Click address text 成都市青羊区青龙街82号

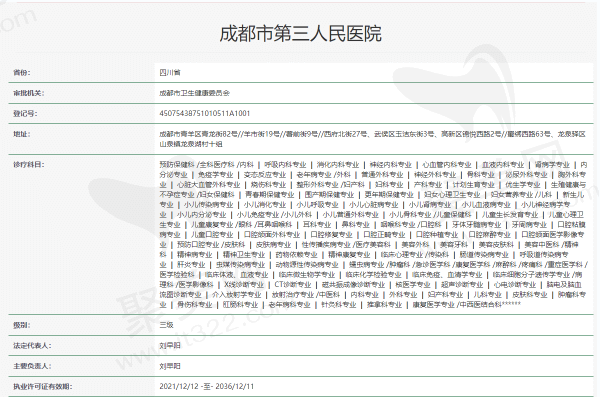click(x=198, y=134)
